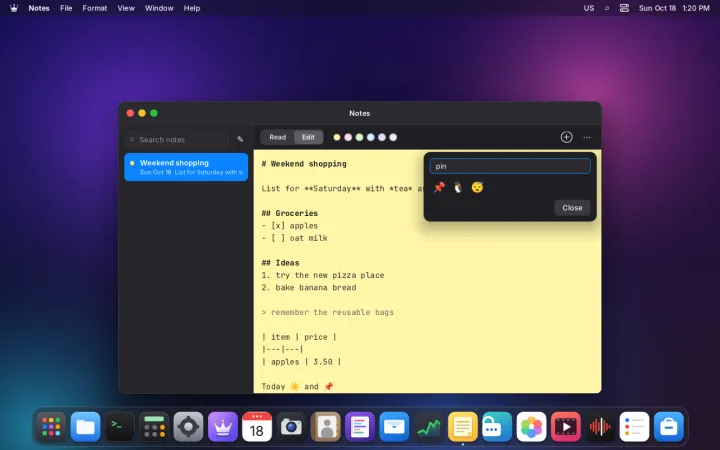Click the '# Weekend shopping' heading line
720x450 pixels.
tap(304, 163)
